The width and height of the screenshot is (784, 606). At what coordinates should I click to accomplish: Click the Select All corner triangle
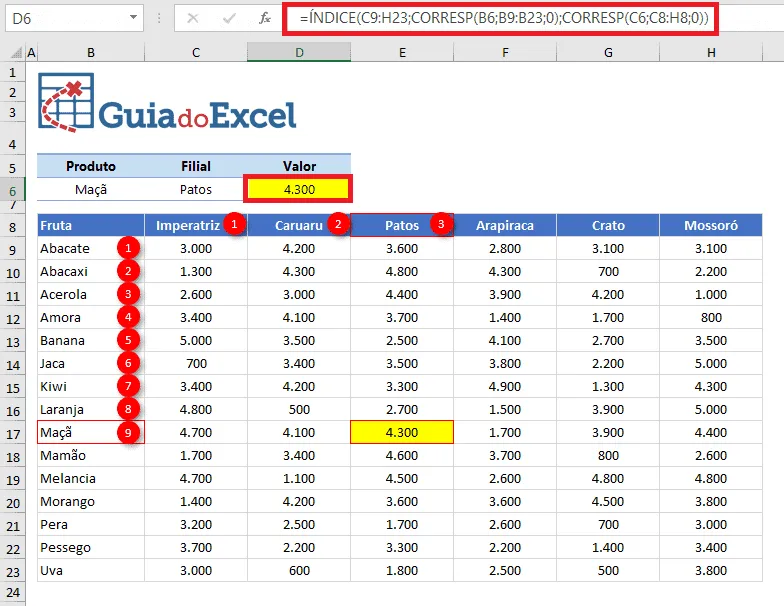click(x=17, y=52)
